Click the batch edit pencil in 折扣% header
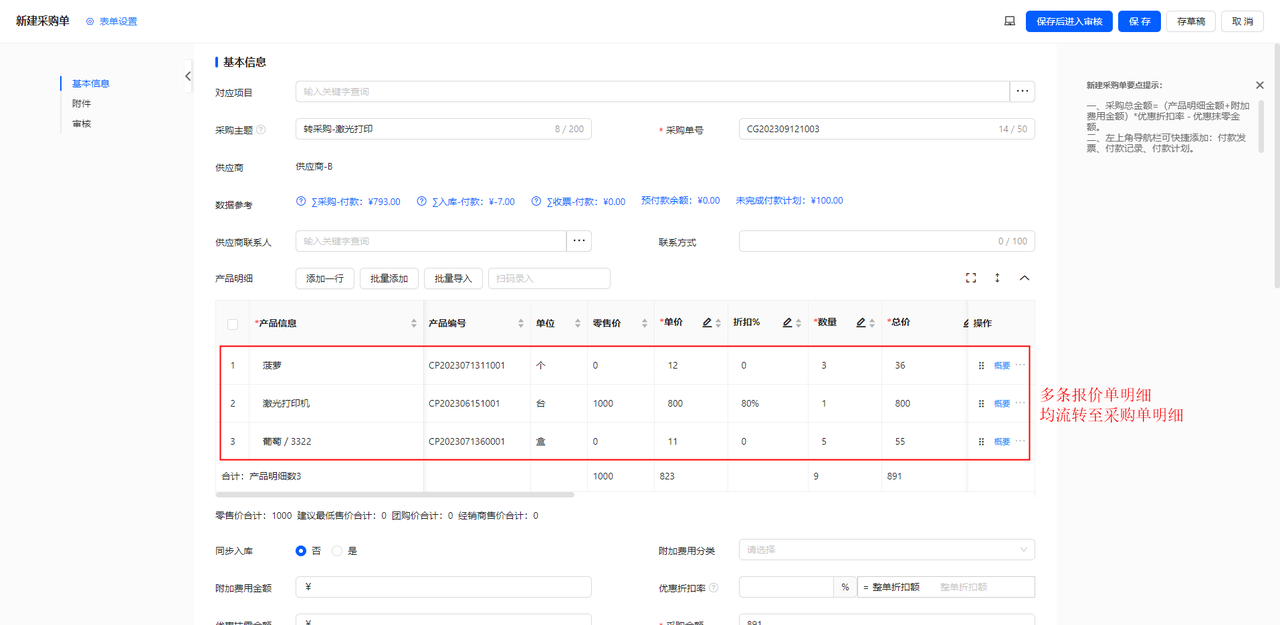The image size is (1280, 625). (787, 323)
